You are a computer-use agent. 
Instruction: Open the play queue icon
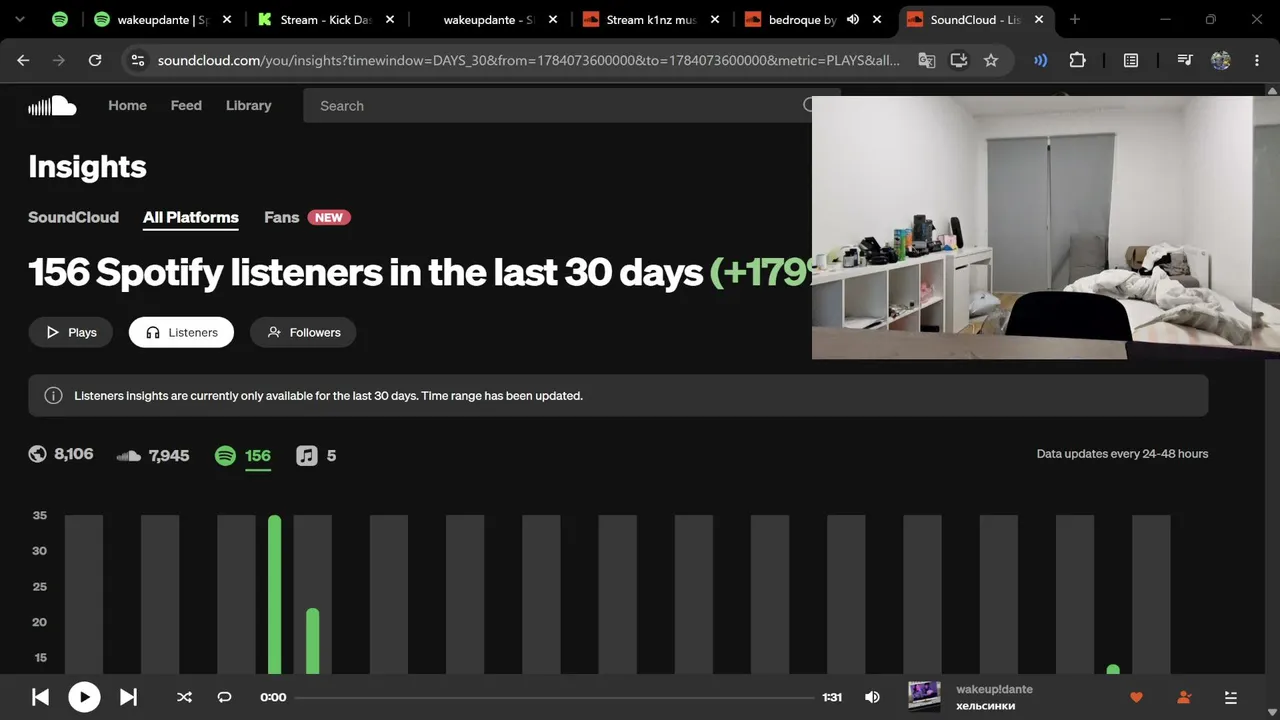pyautogui.click(x=1231, y=697)
